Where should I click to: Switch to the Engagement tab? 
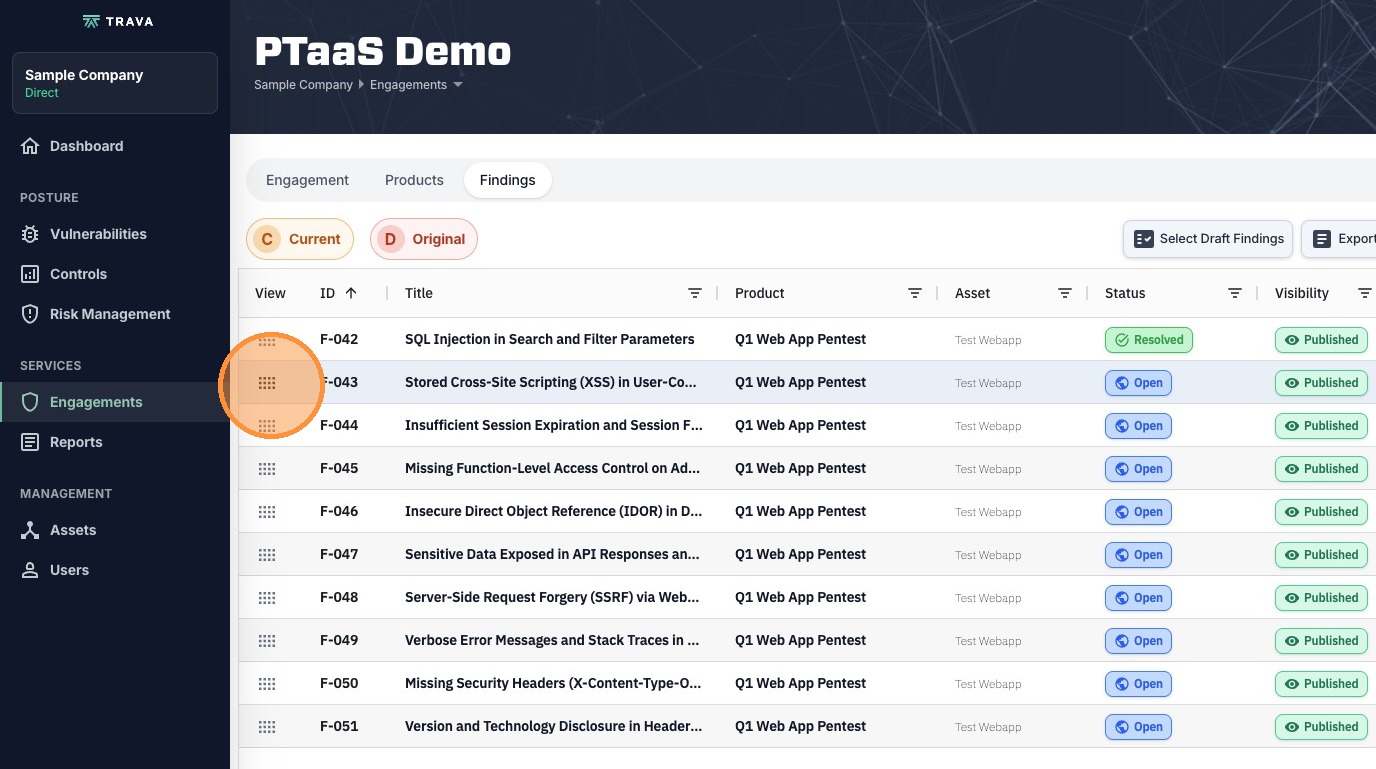307,180
